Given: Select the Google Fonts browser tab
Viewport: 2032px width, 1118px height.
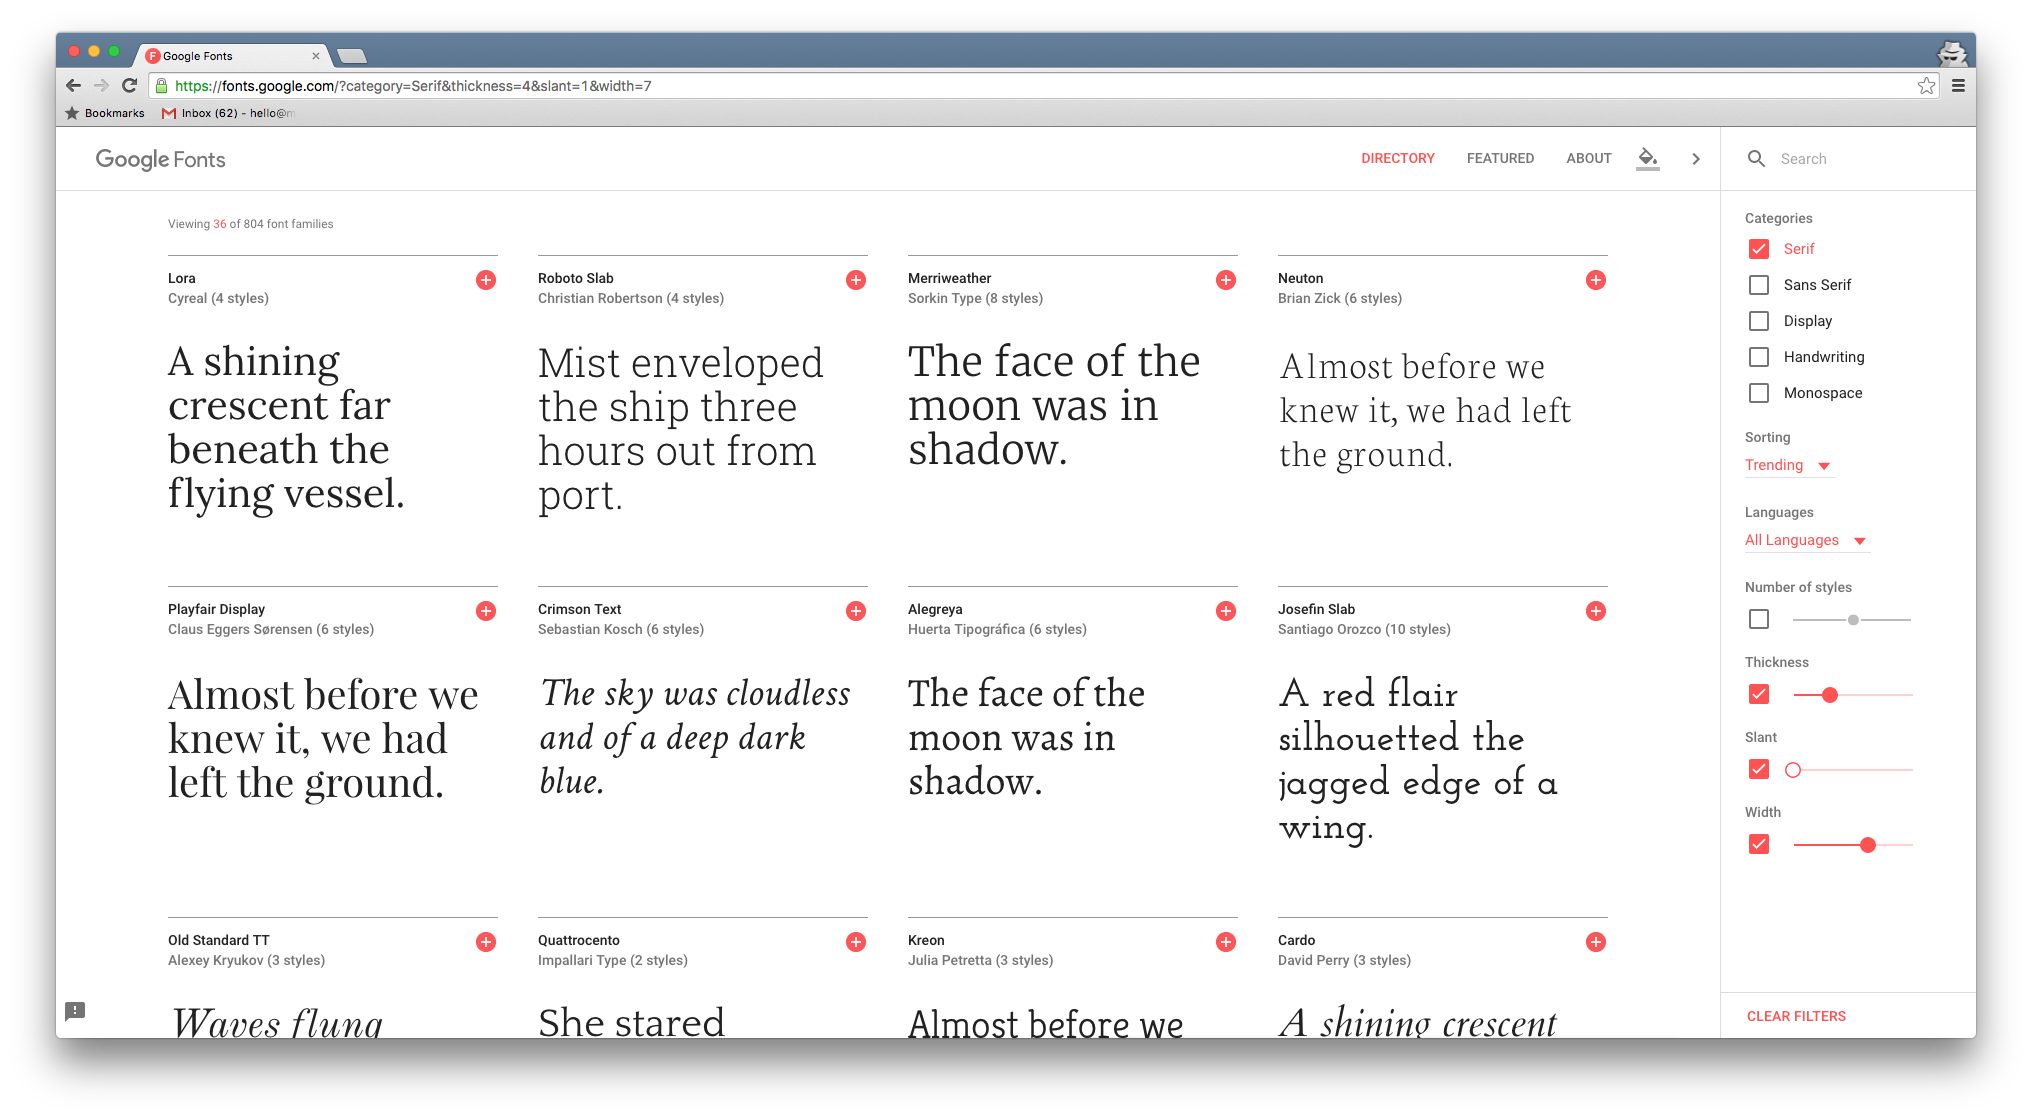Looking at the screenshot, I should click(x=232, y=56).
